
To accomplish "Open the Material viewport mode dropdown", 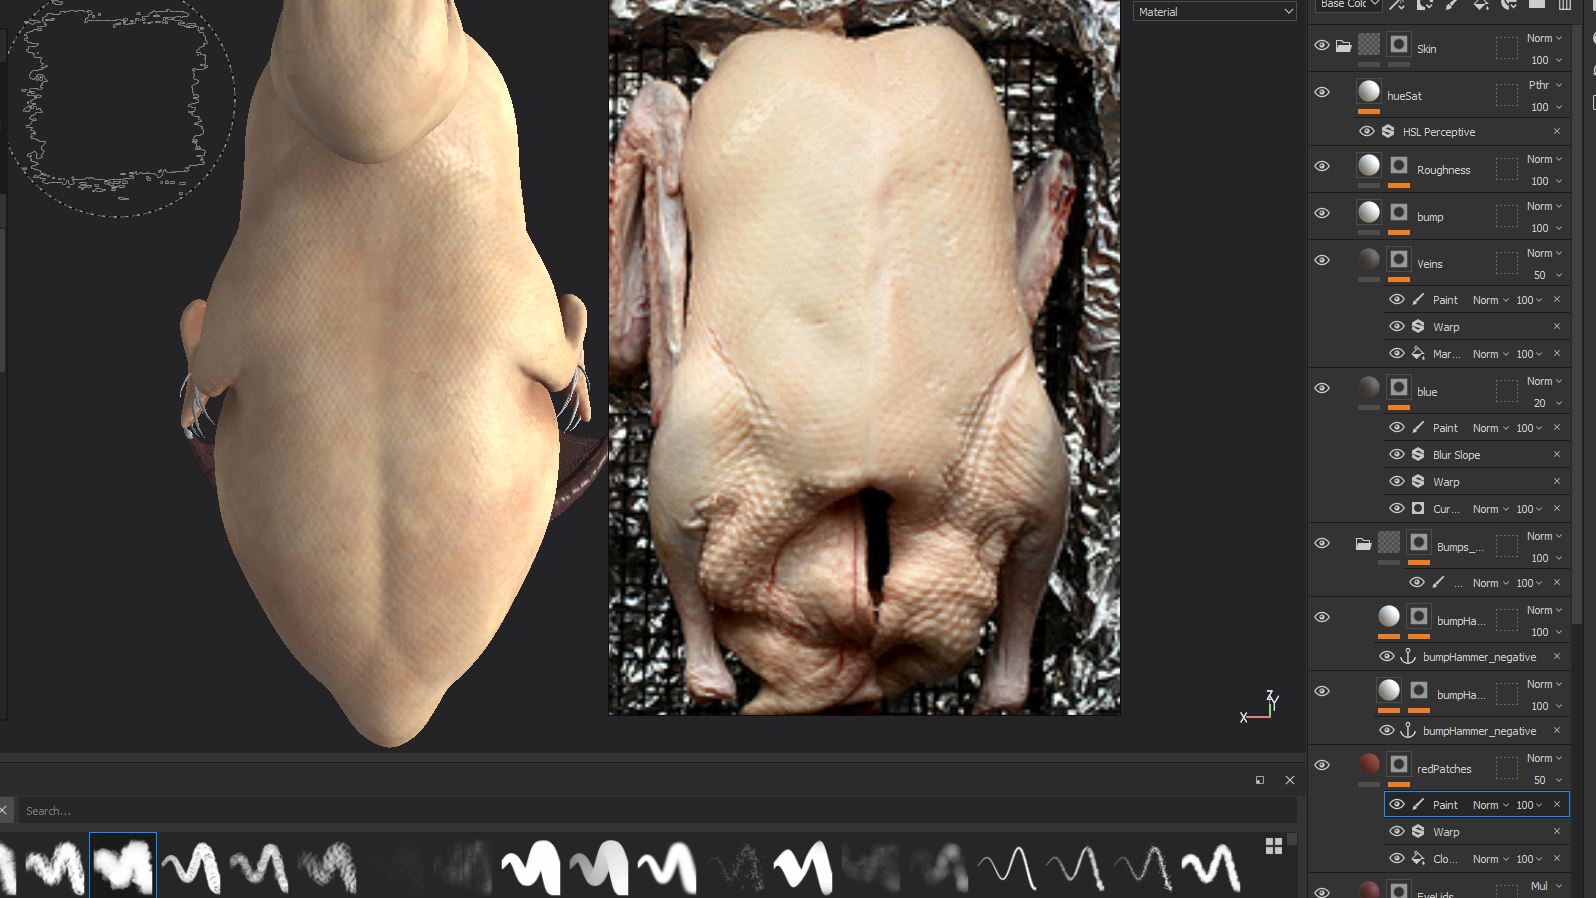I will tap(1215, 12).
